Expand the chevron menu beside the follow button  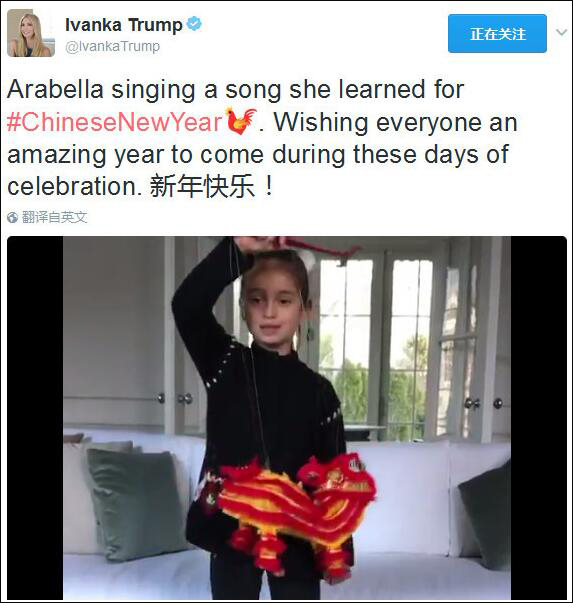(x=561, y=33)
